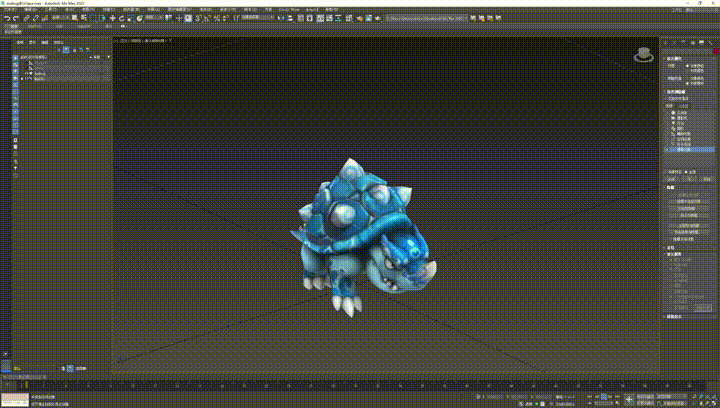This screenshot has width=720, height=408.
Task: Open the Civil View menu
Action: point(289,10)
